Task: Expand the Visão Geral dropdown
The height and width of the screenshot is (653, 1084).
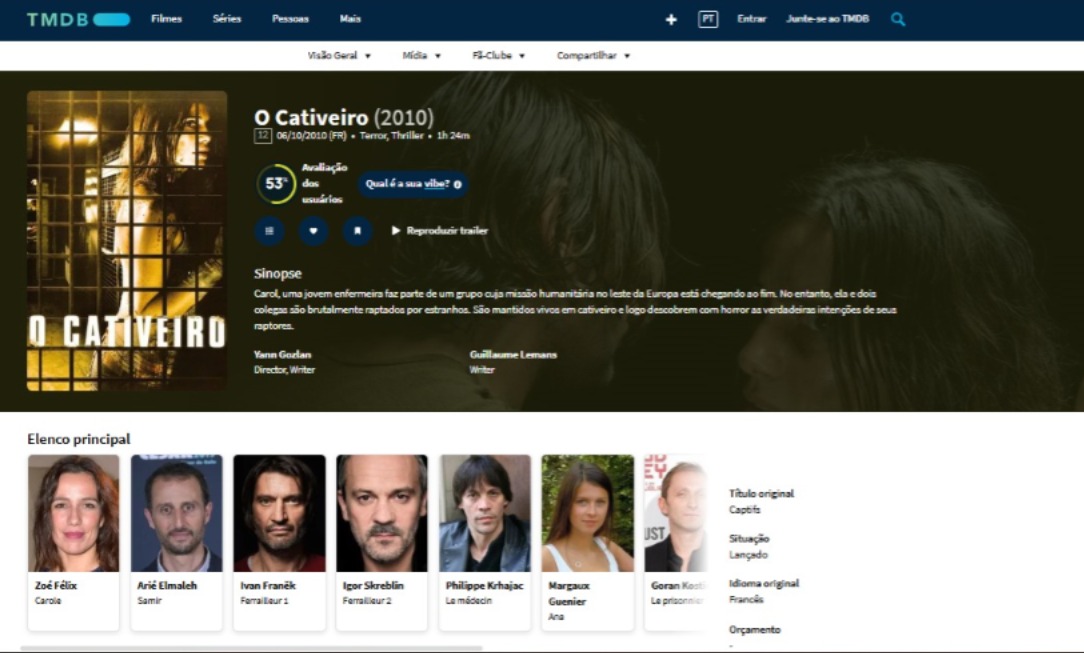Action: [339, 56]
